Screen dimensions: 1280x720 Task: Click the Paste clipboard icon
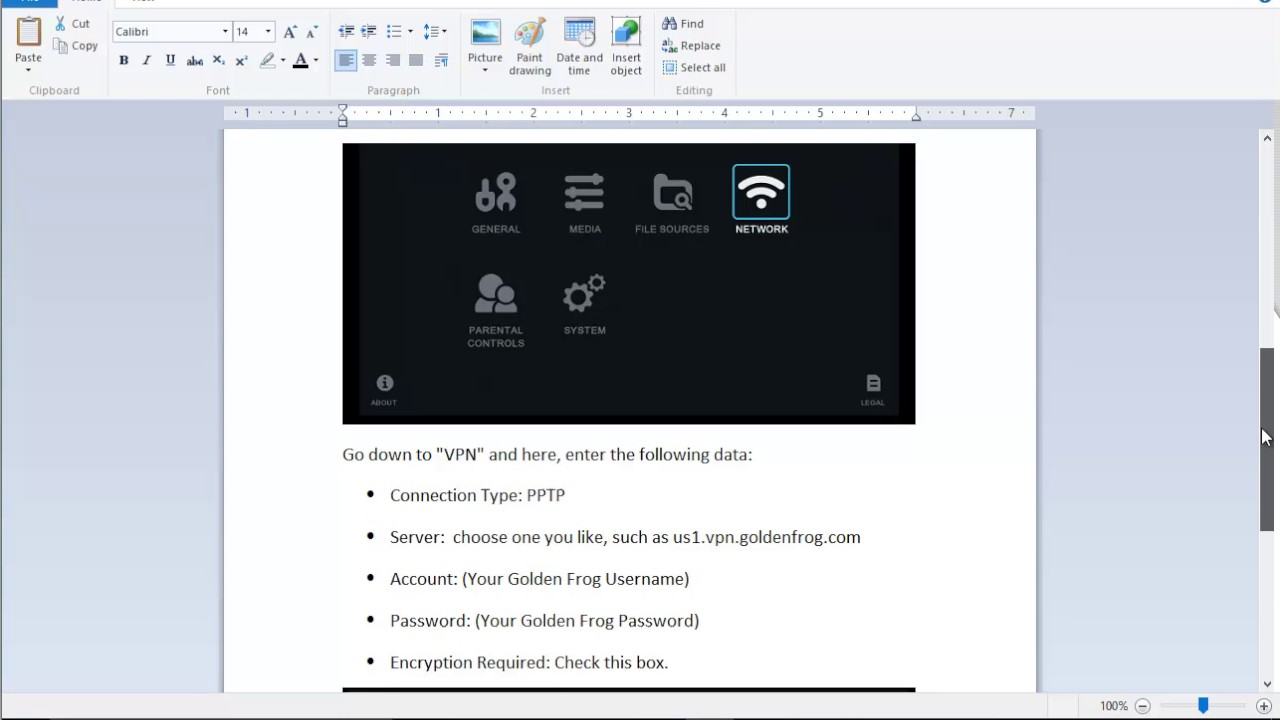[28, 32]
